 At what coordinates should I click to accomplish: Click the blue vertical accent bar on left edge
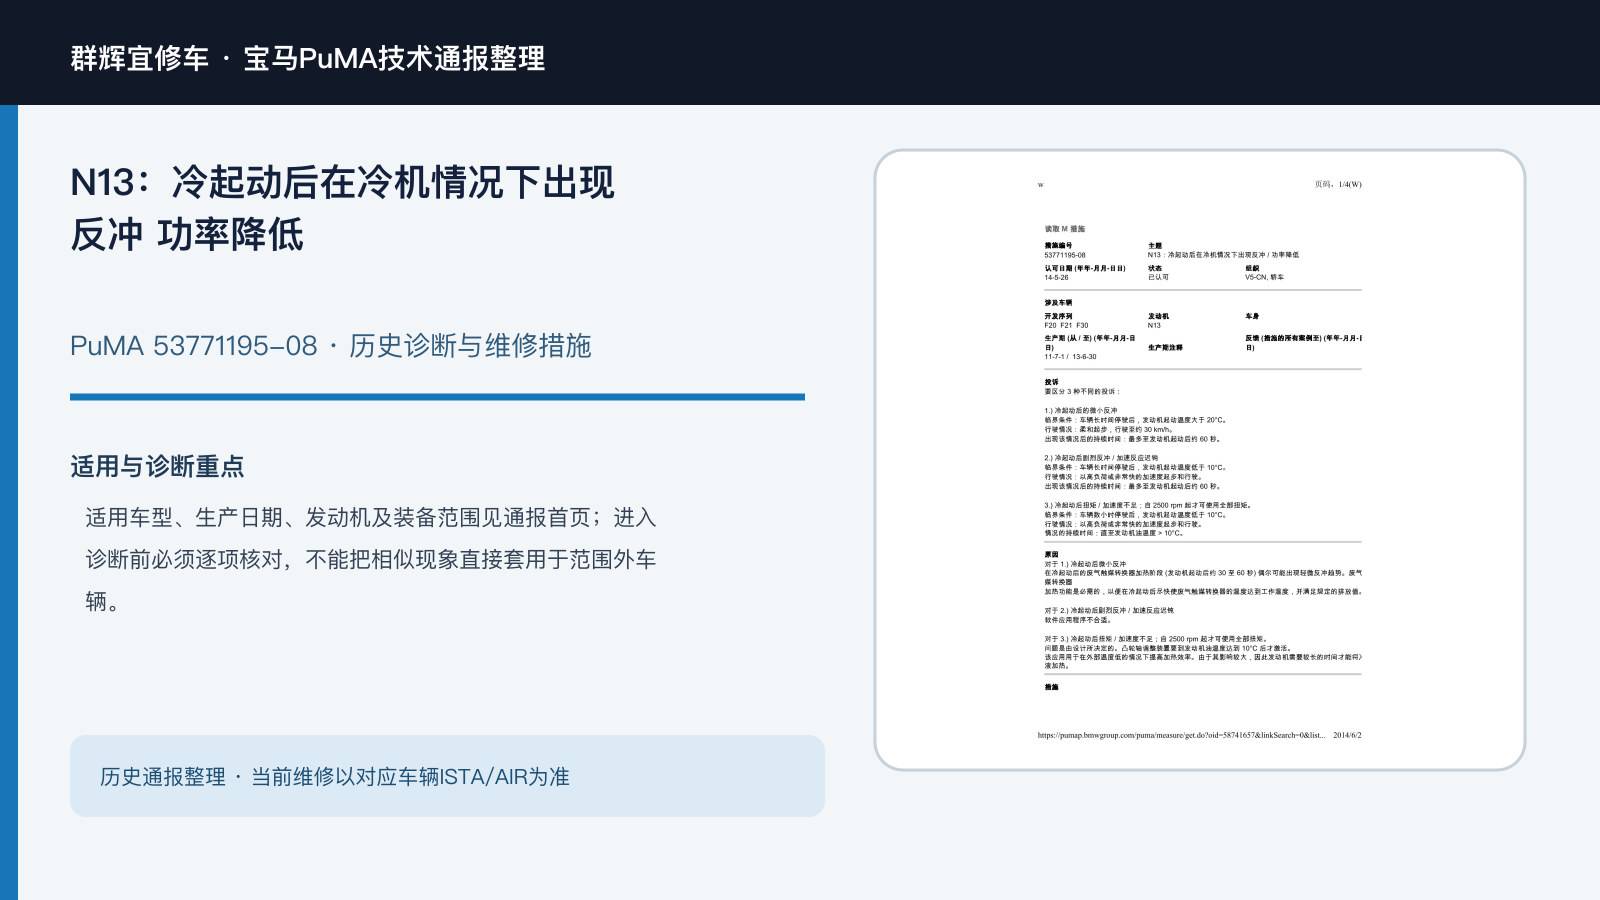point(9,502)
